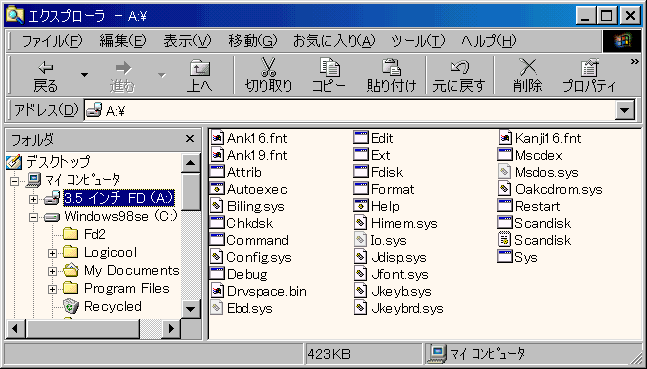Collapse the マイ コンピュータ tree node
647x369 pixels.
(15, 181)
